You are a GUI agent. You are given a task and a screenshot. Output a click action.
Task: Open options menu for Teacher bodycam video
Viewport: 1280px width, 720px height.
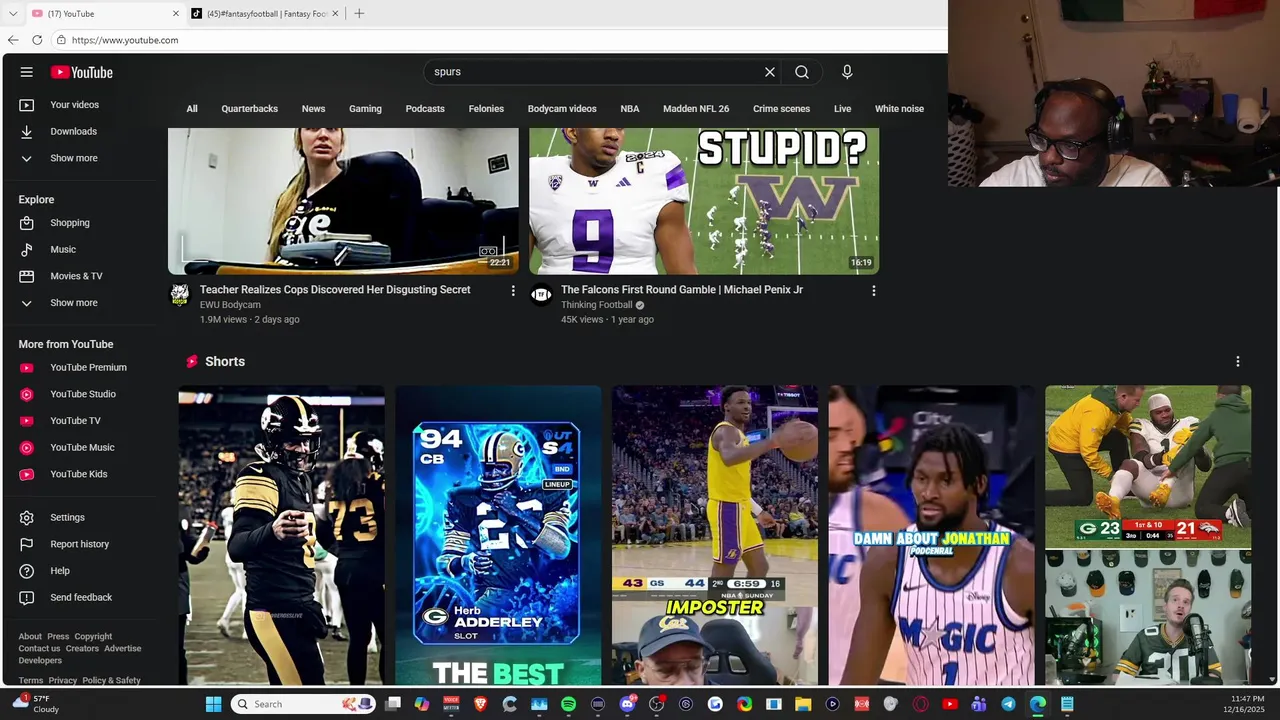tap(513, 291)
